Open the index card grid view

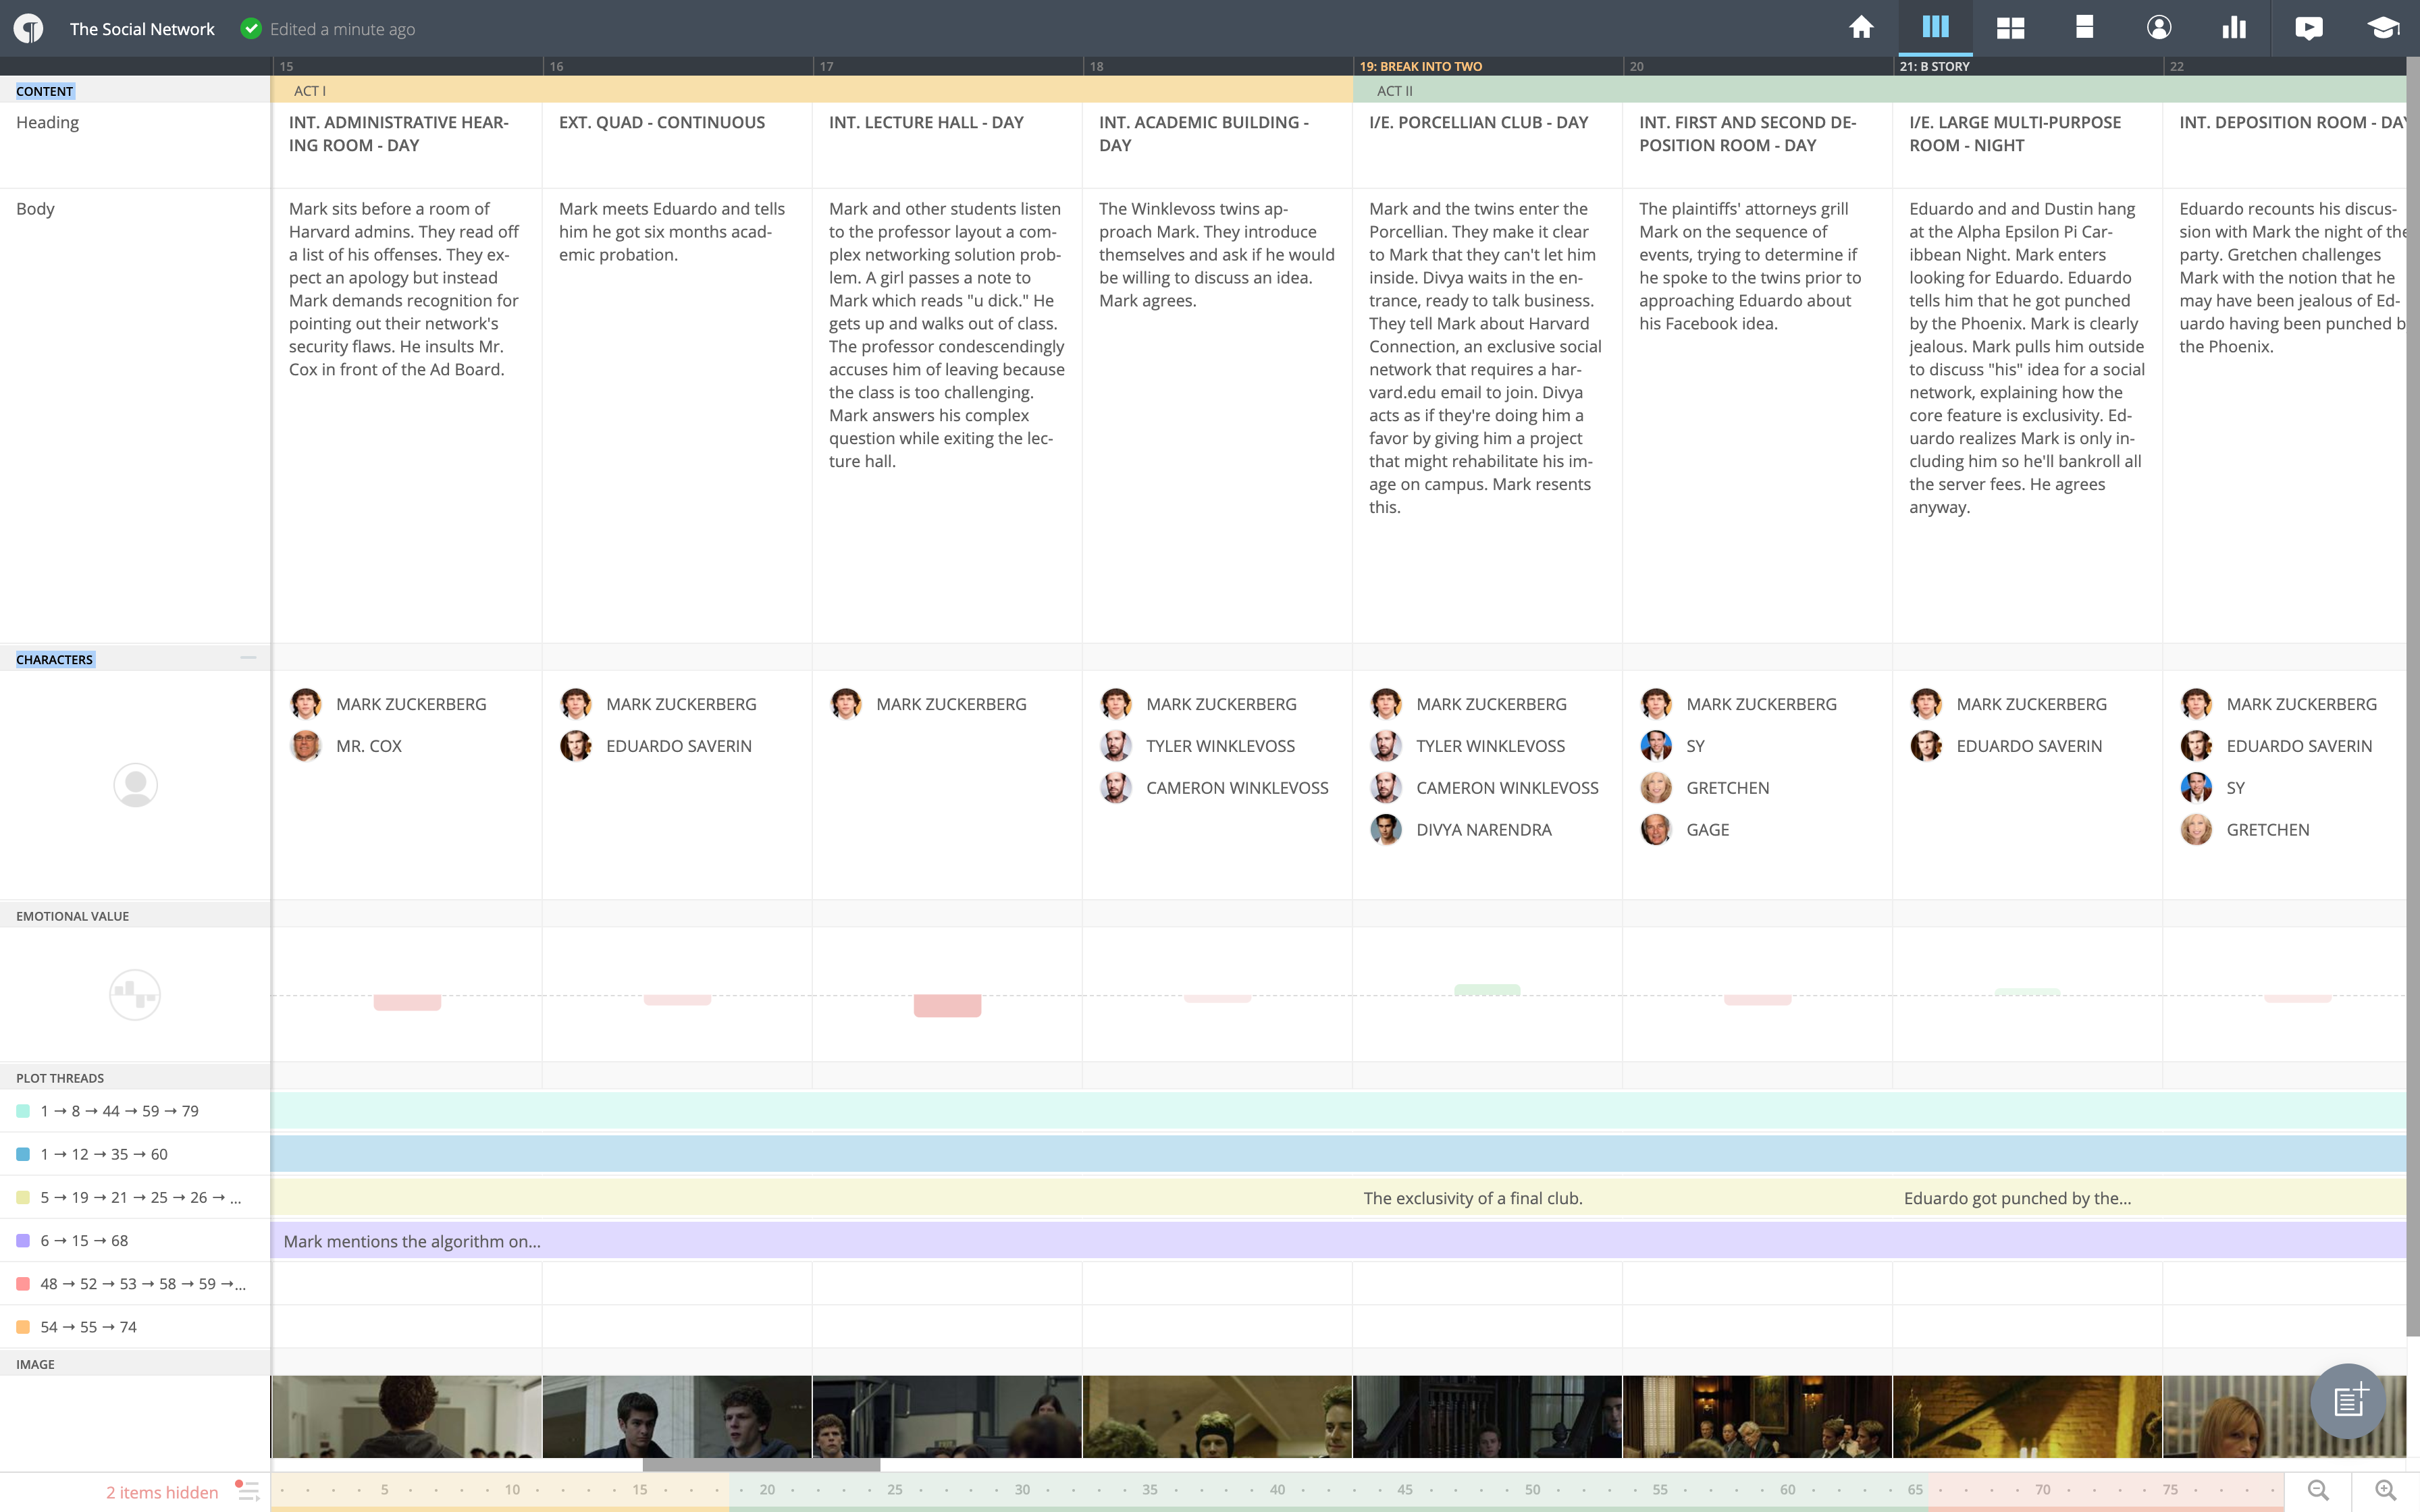[x=2010, y=28]
